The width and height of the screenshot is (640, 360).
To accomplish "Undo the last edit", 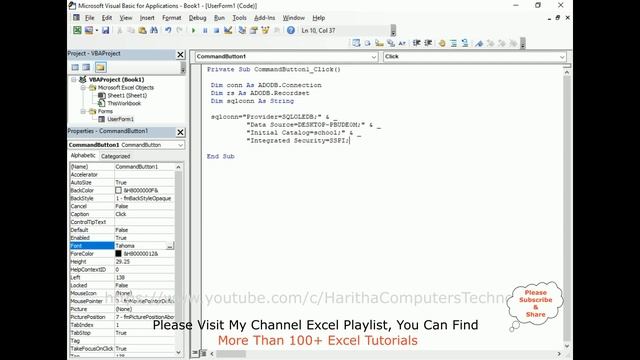I will coord(168,30).
